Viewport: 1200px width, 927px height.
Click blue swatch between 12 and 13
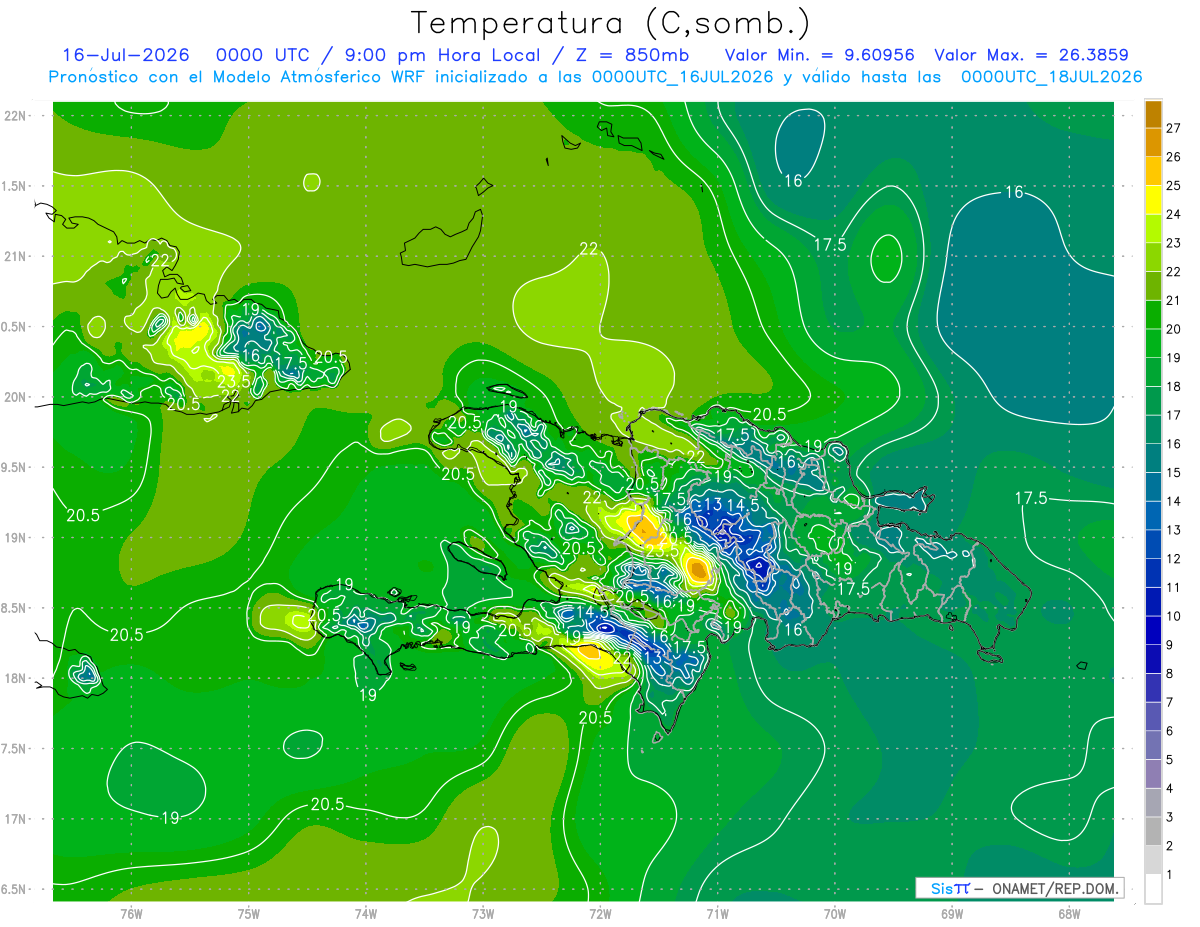pyautogui.click(x=1154, y=544)
